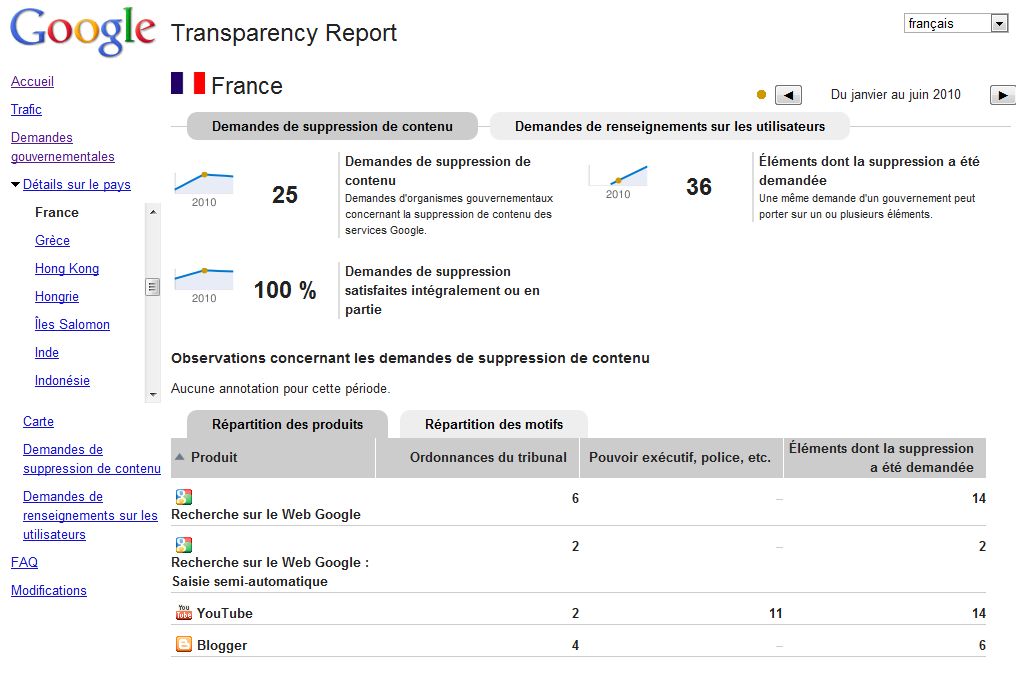Go to previous period with left arrow
This screenshot has width=1018, height=673.
[x=788, y=95]
